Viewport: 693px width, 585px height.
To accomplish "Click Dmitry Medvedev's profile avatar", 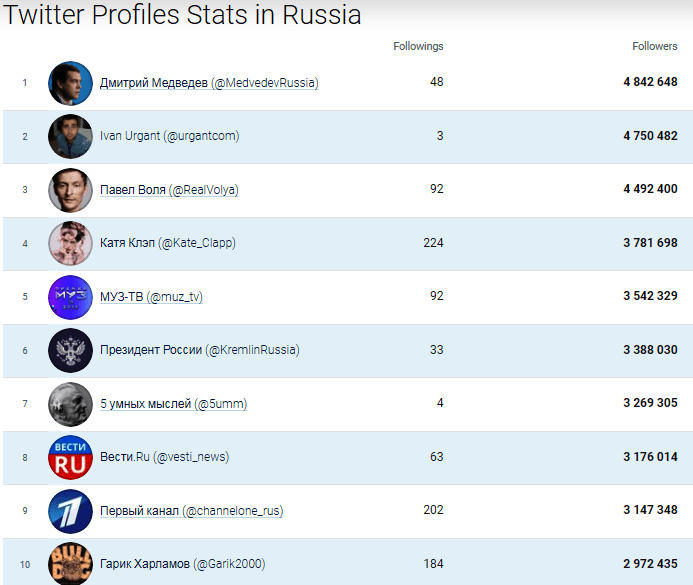I will pyautogui.click(x=70, y=83).
